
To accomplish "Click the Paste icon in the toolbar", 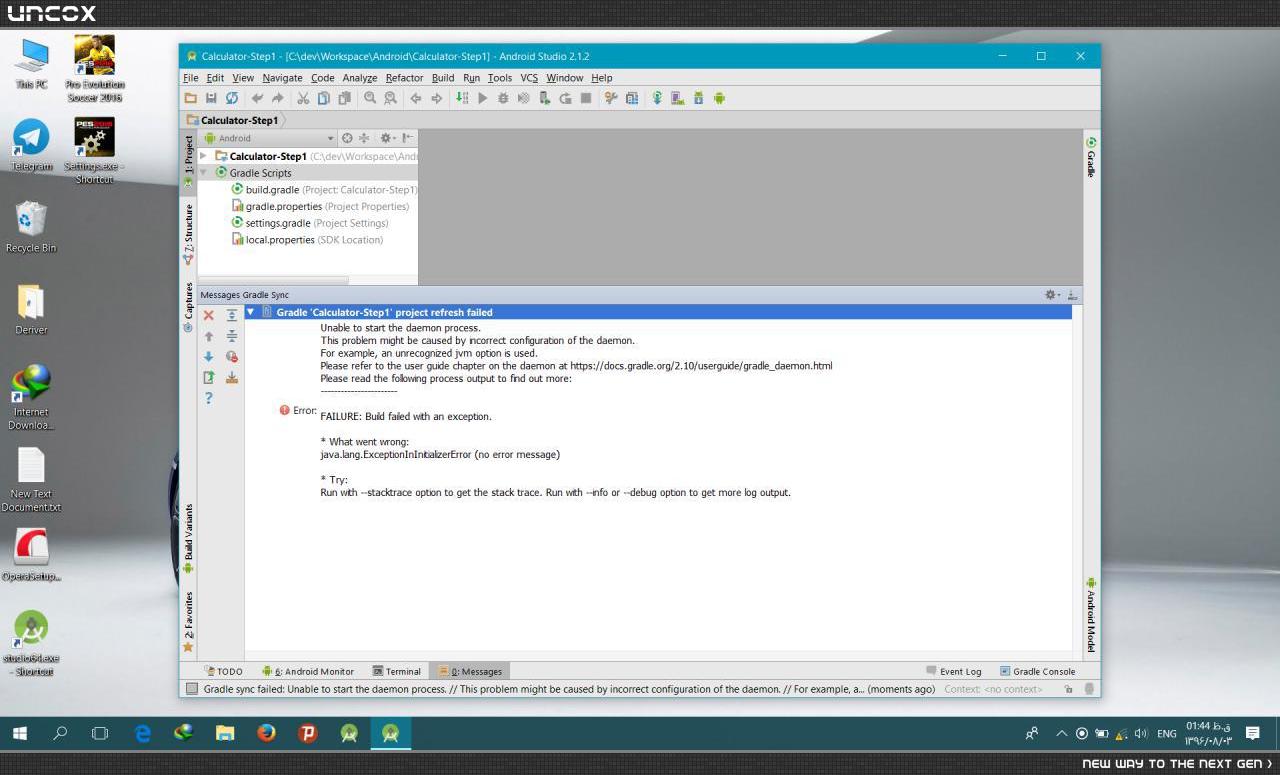I will (344, 98).
